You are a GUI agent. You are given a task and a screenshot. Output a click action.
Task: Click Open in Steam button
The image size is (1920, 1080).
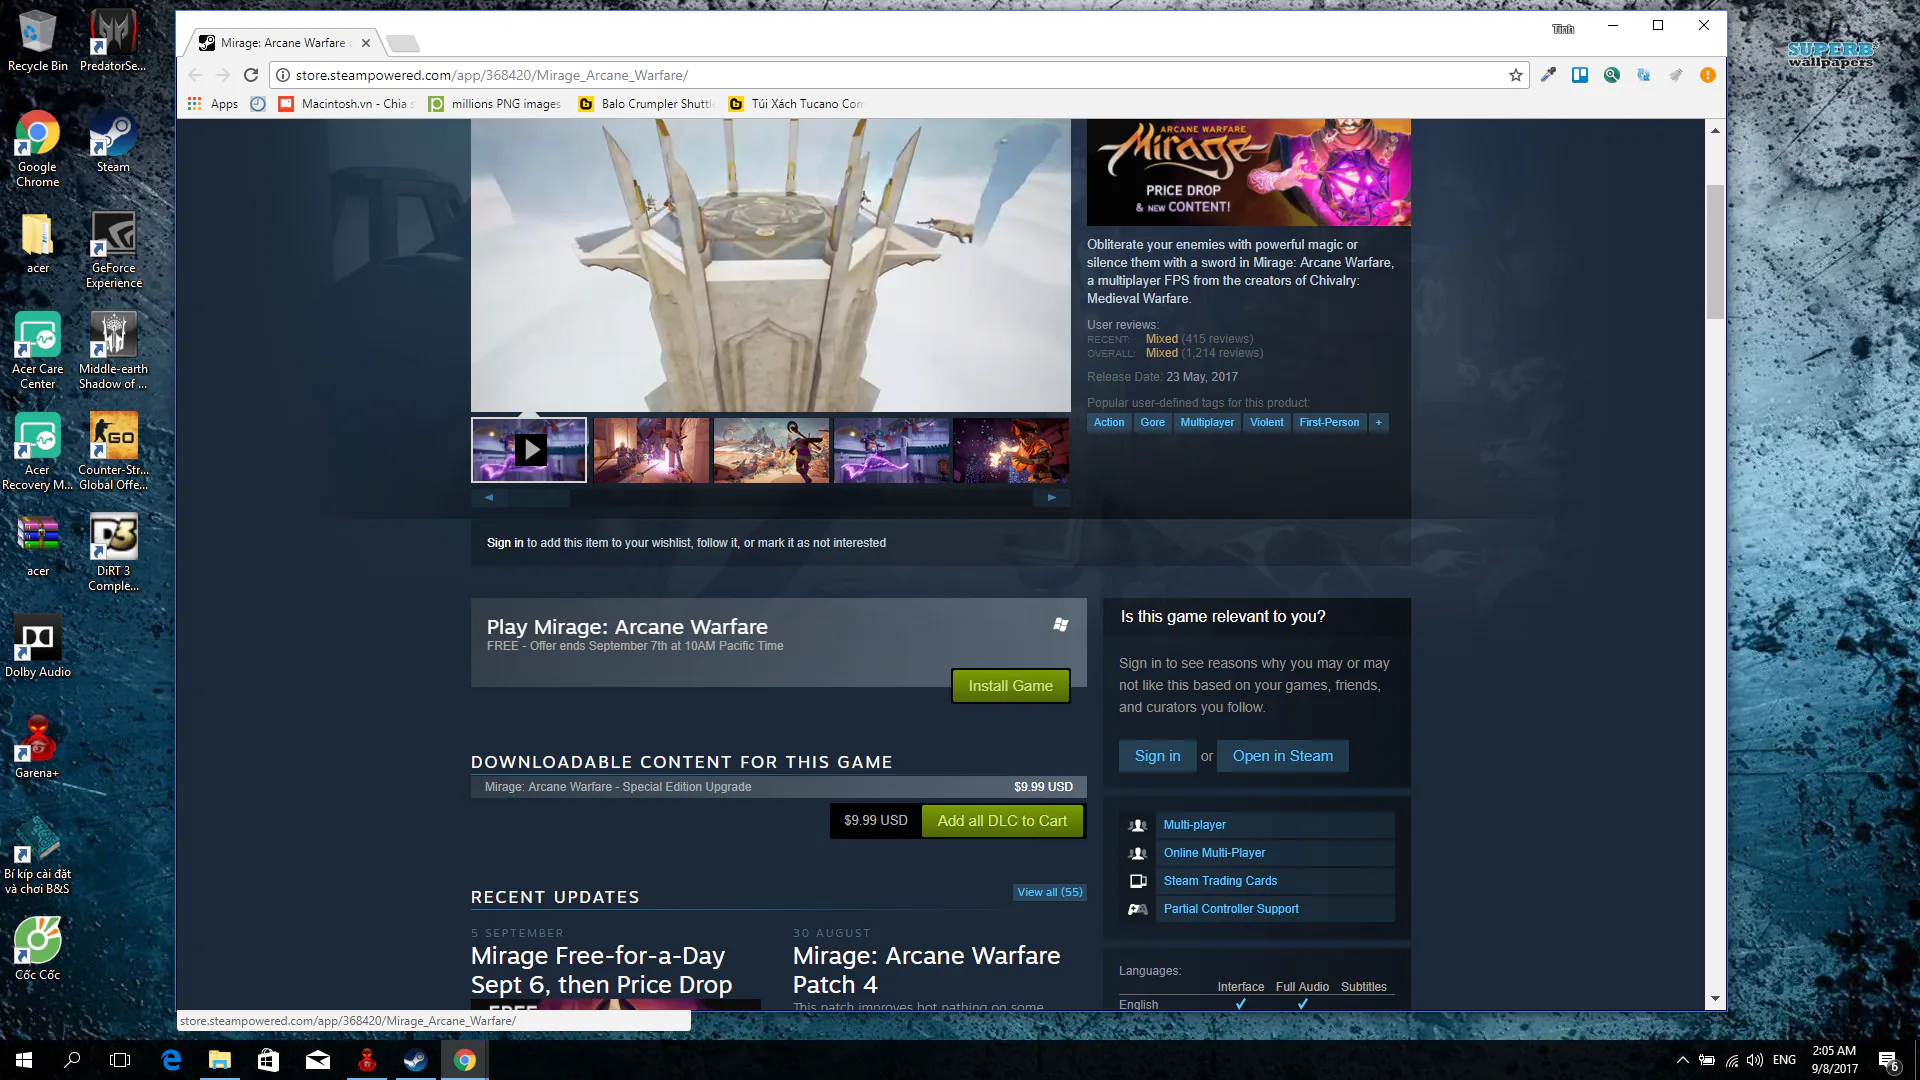(1282, 756)
